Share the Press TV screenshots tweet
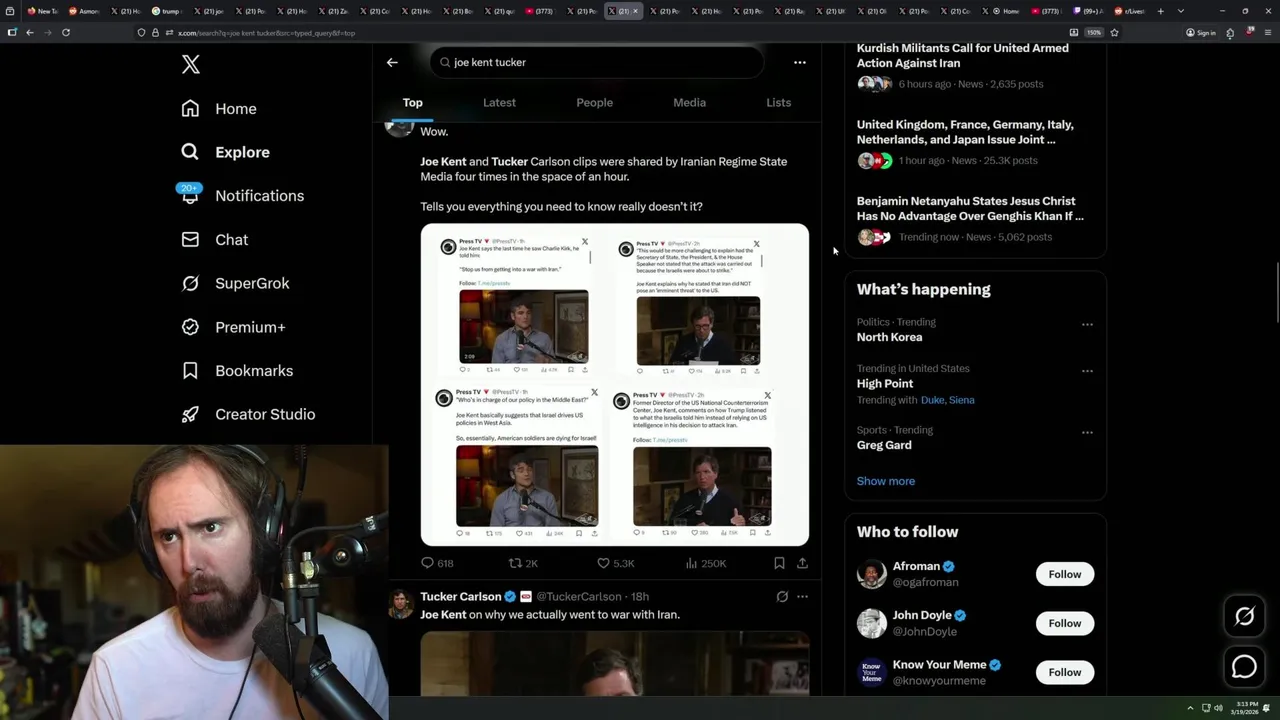 coord(802,563)
